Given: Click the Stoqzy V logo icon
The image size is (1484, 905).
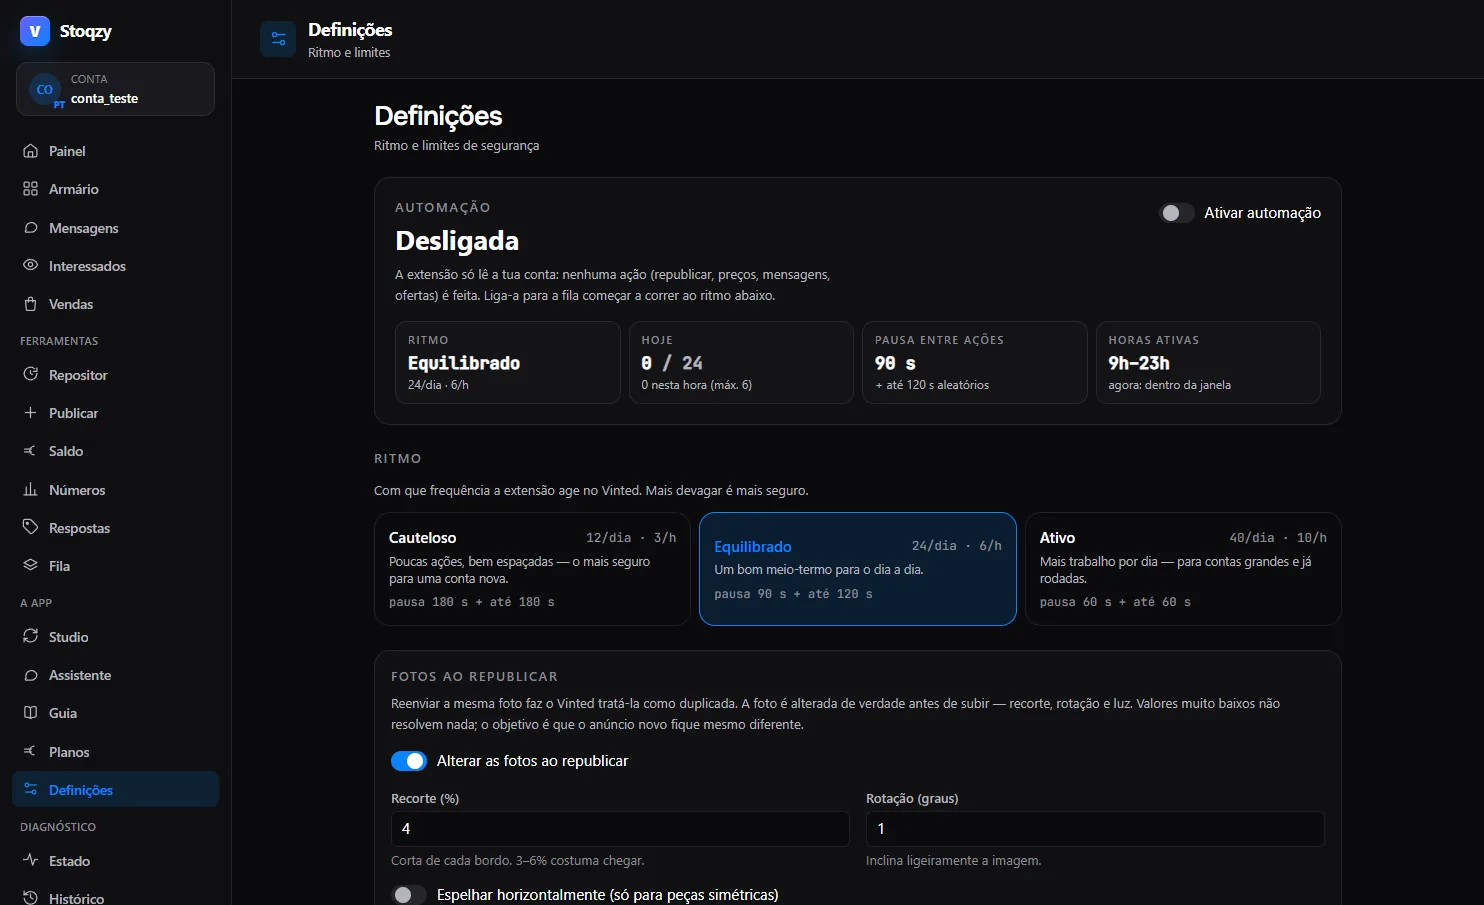Looking at the screenshot, I should pyautogui.click(x=35, y=31).
